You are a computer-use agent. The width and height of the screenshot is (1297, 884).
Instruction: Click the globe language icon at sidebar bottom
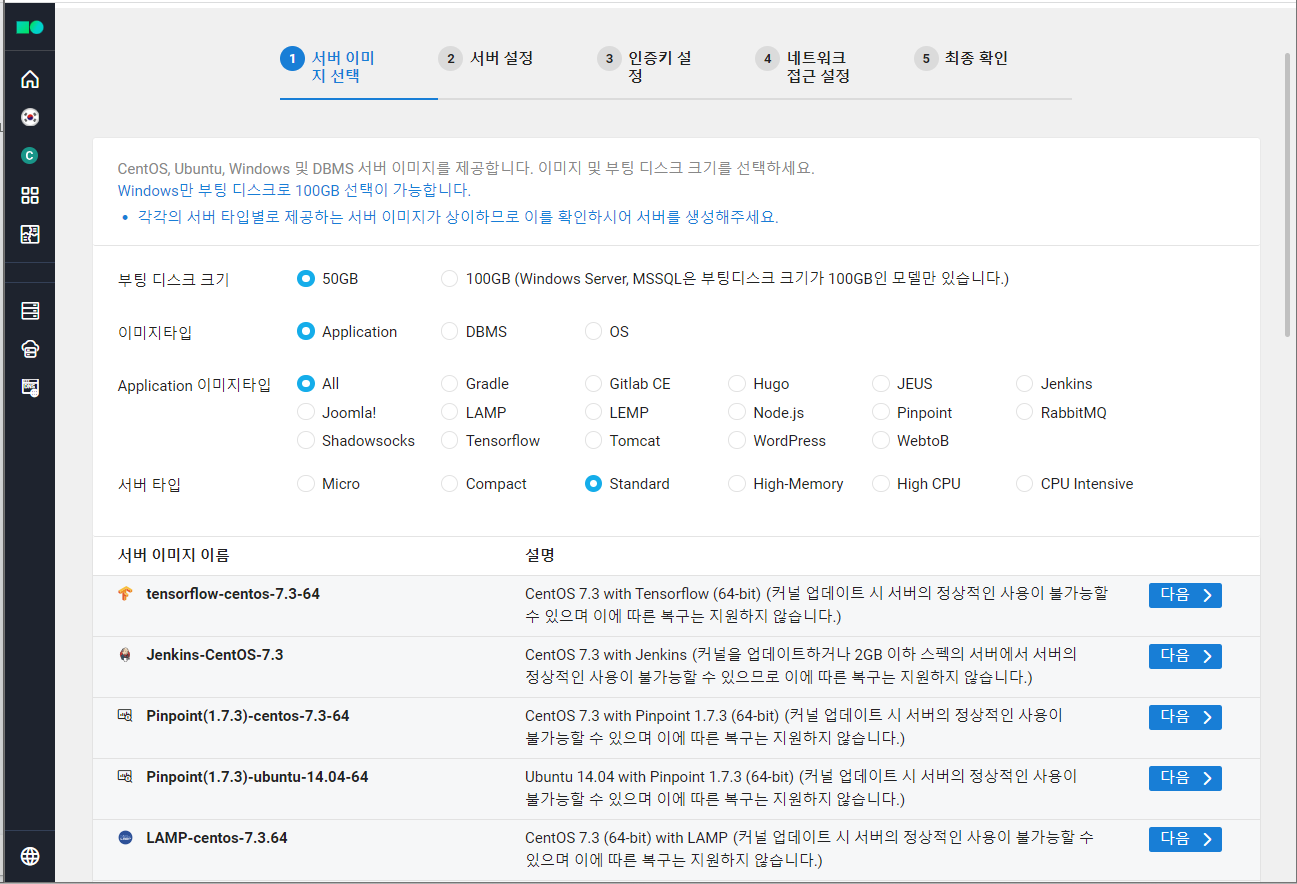click(30, 856)
